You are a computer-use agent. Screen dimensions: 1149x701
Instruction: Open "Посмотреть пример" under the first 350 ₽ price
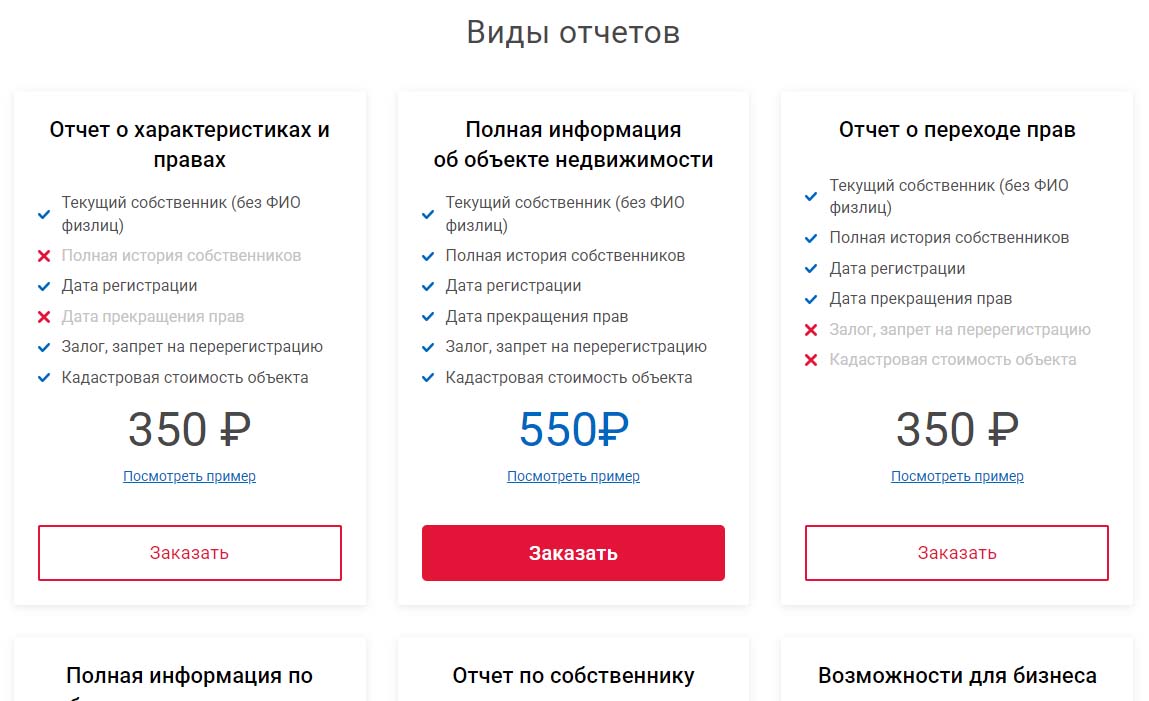190,477
